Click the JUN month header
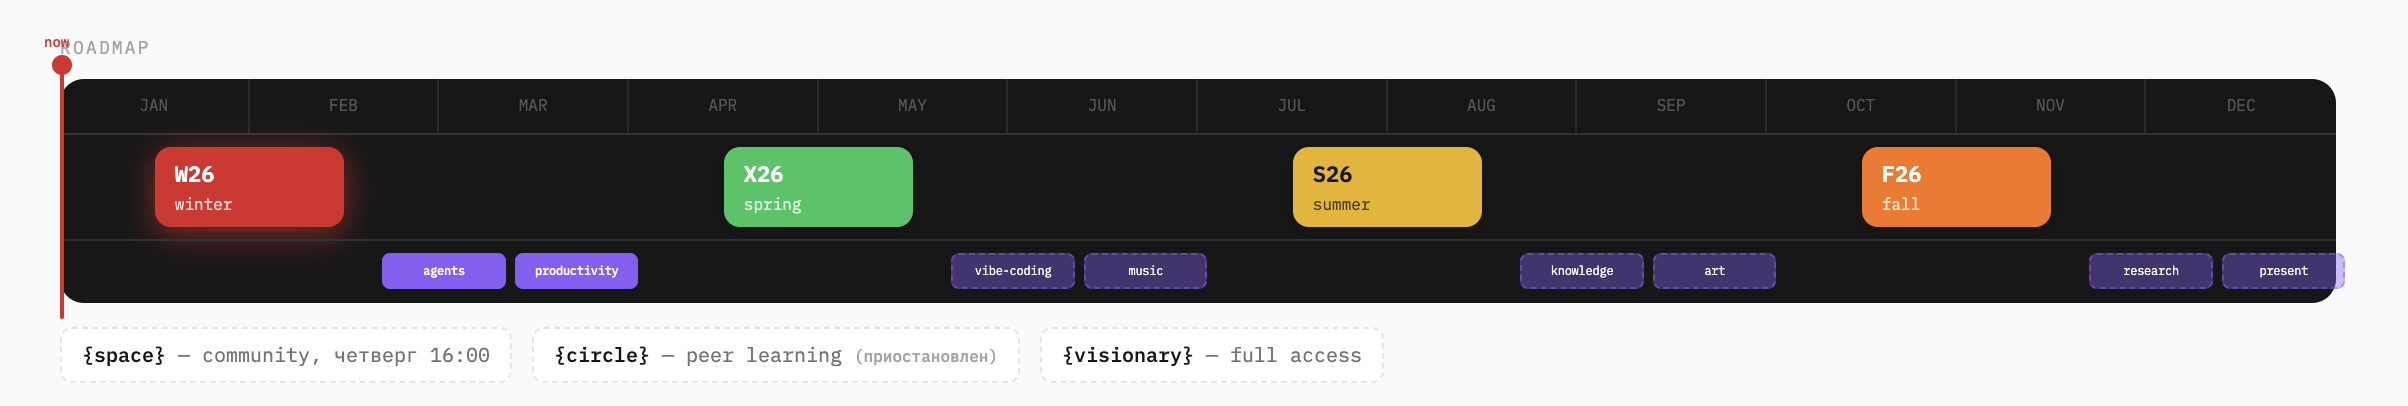 coord(1102,106)
